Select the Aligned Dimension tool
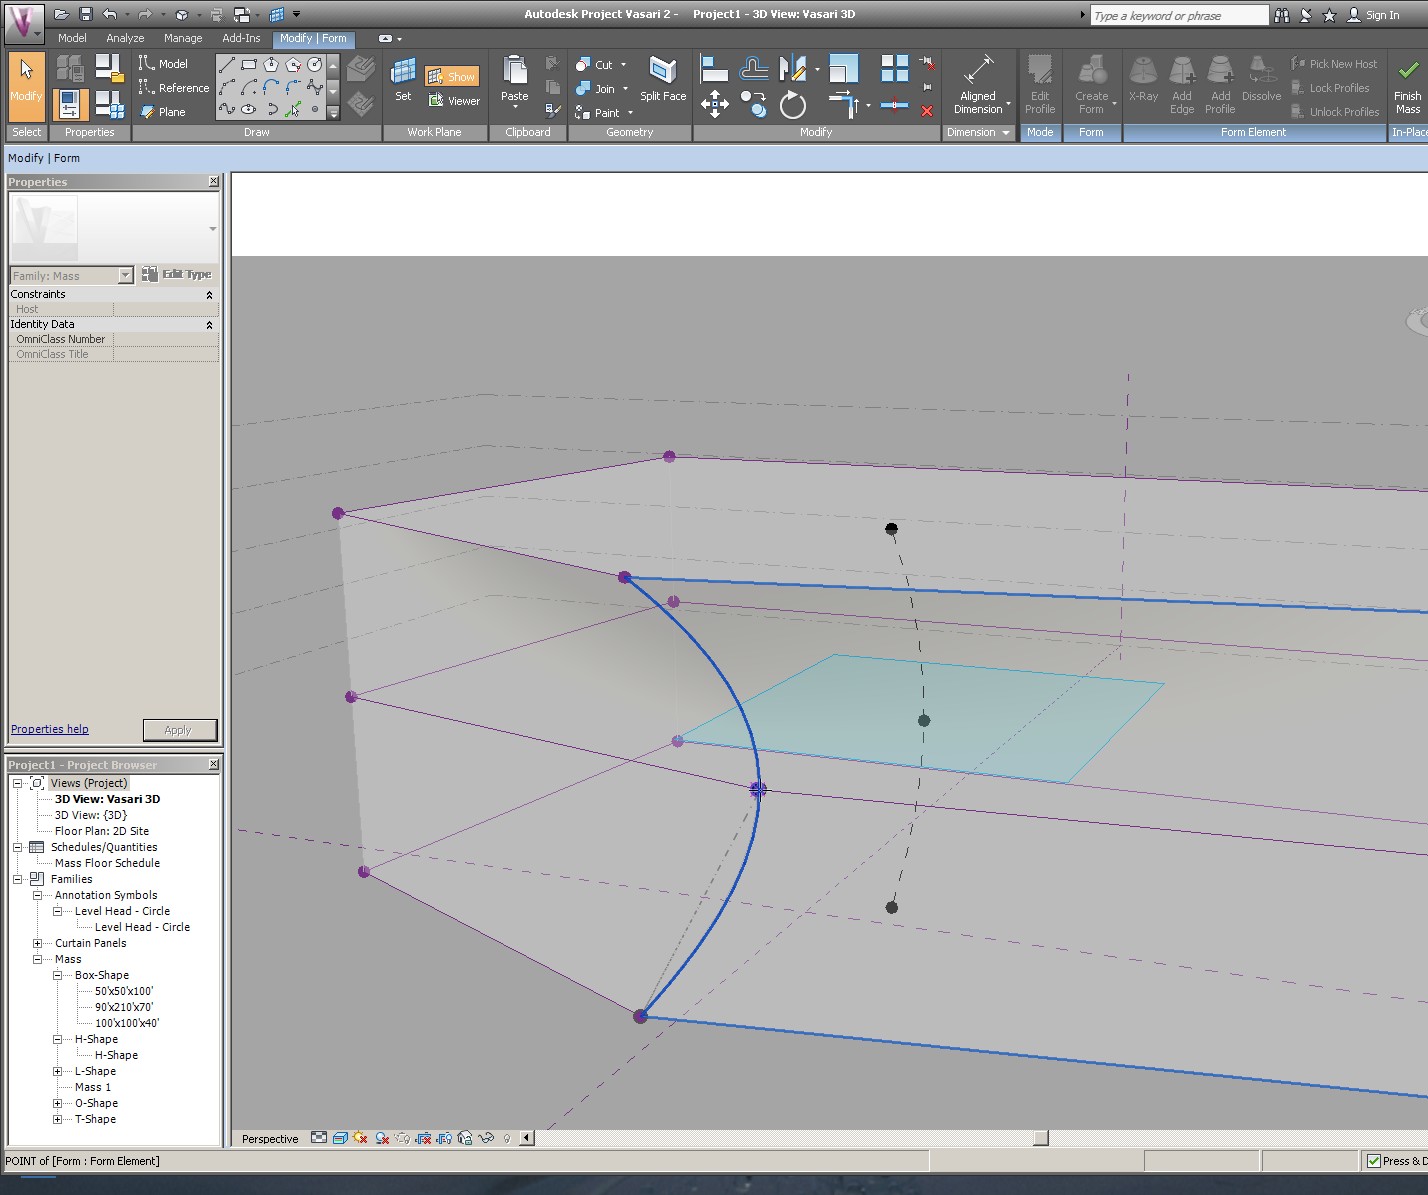 pos(978,84)
